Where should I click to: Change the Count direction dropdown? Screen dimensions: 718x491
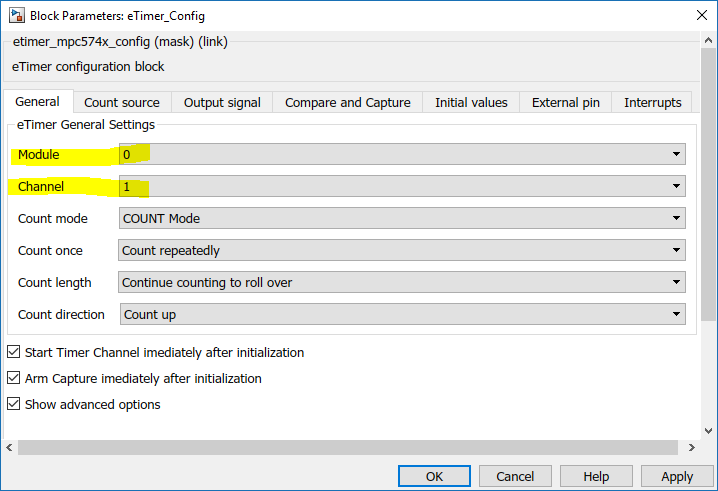[x=401, y=315]
